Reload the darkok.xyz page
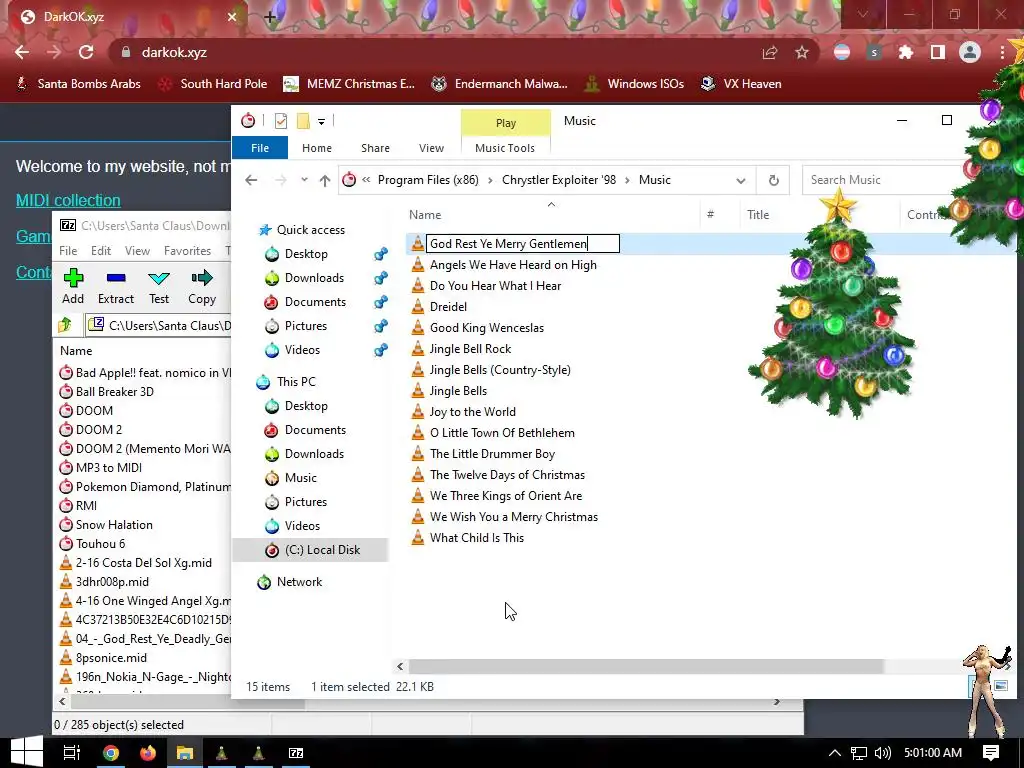The image size is (1024, 768). (x=86, y=52)
